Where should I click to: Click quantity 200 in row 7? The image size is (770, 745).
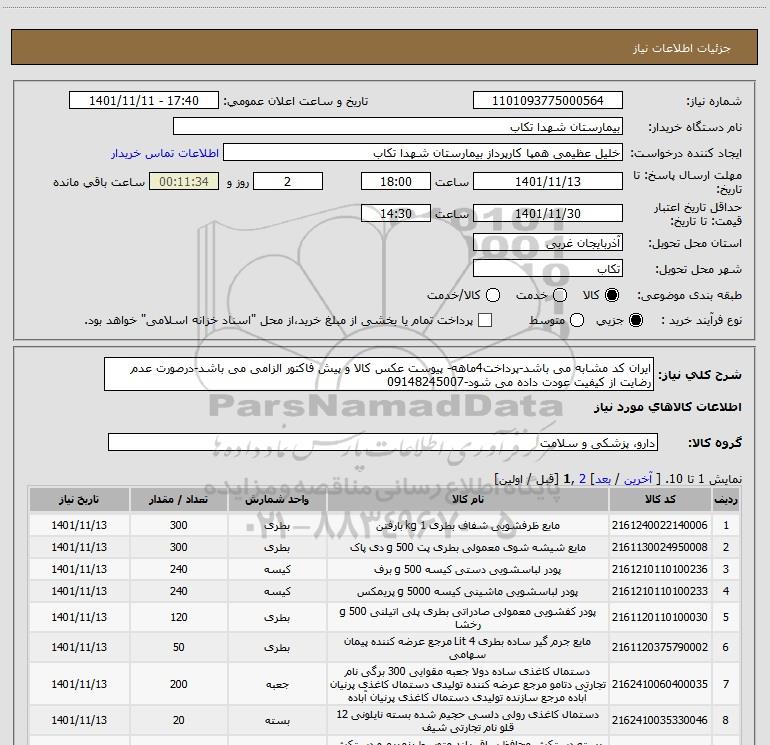[178, 684]
